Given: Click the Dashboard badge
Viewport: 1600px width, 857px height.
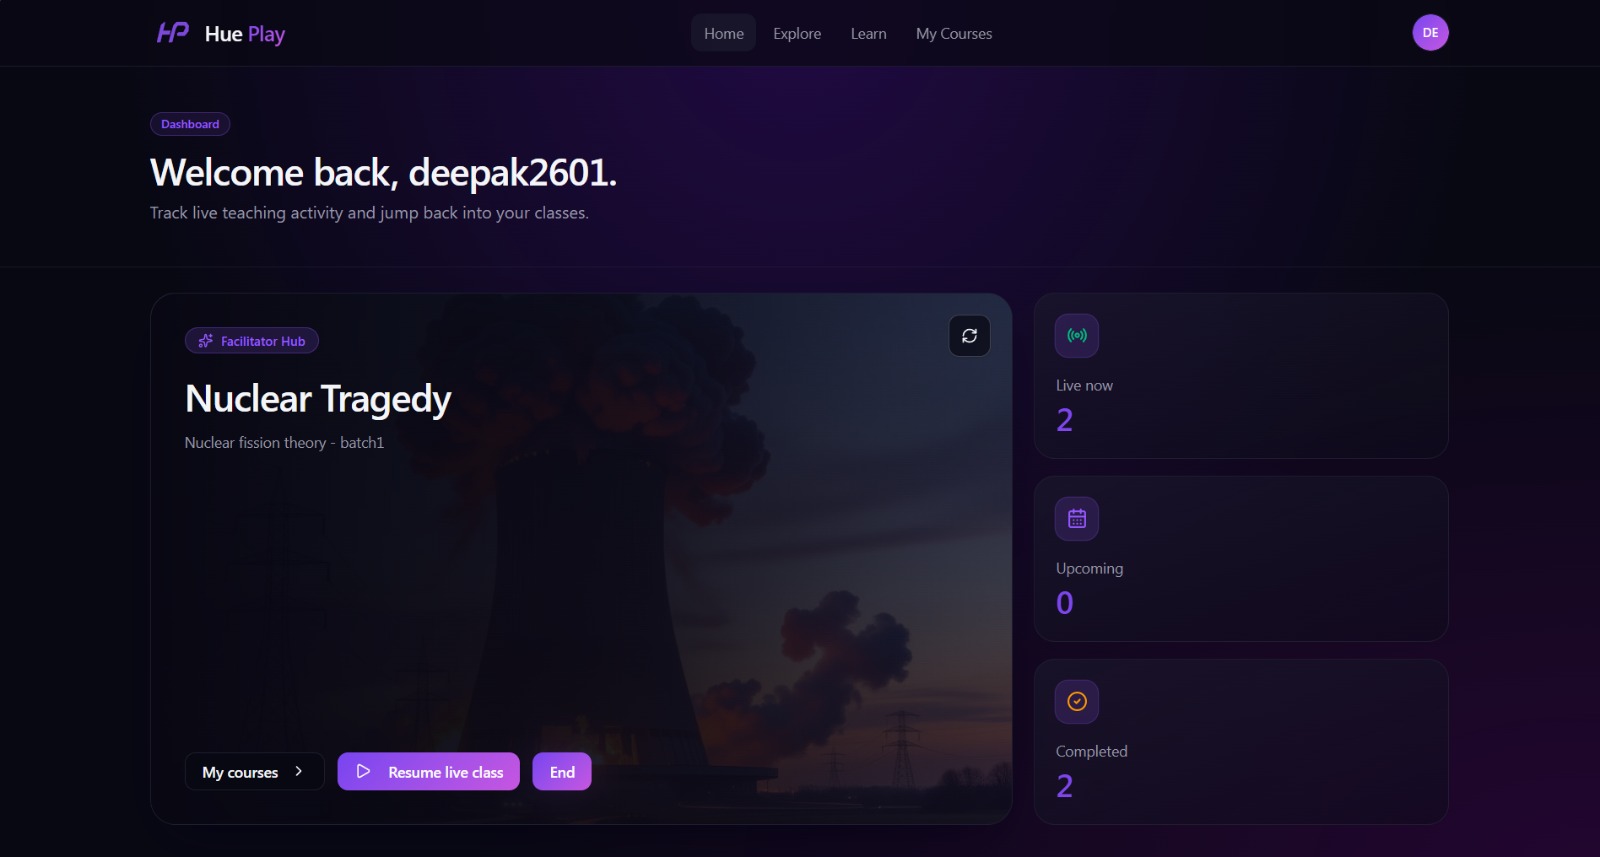Looking at the screenshot, I should point(190,124).
